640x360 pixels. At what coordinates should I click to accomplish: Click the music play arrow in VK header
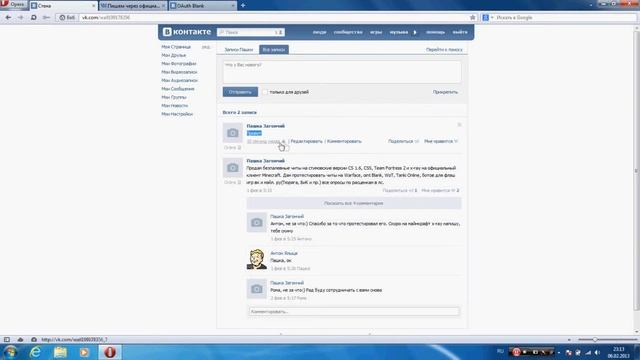(415, 32)
